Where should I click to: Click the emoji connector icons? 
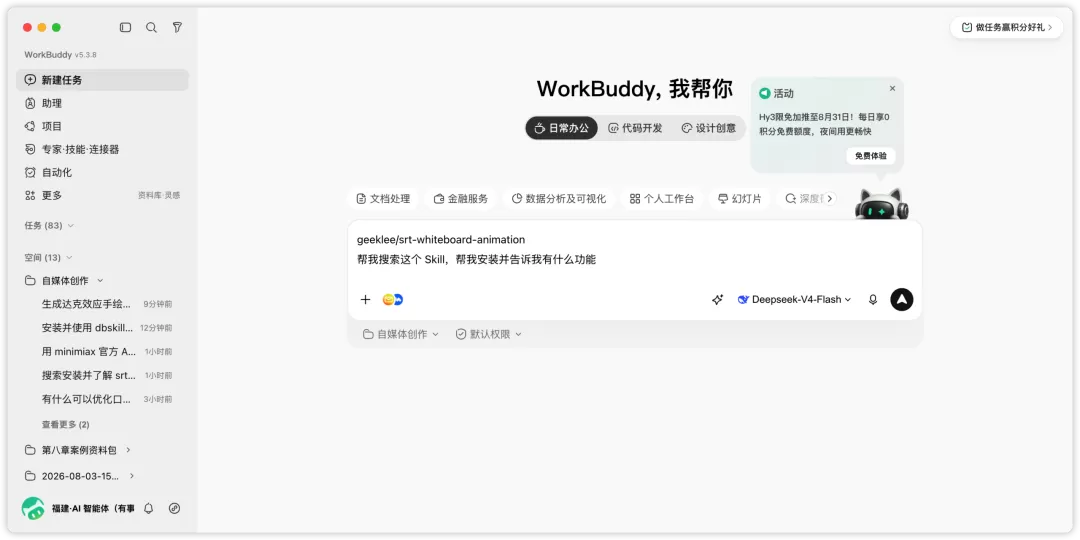coord(393,300)
